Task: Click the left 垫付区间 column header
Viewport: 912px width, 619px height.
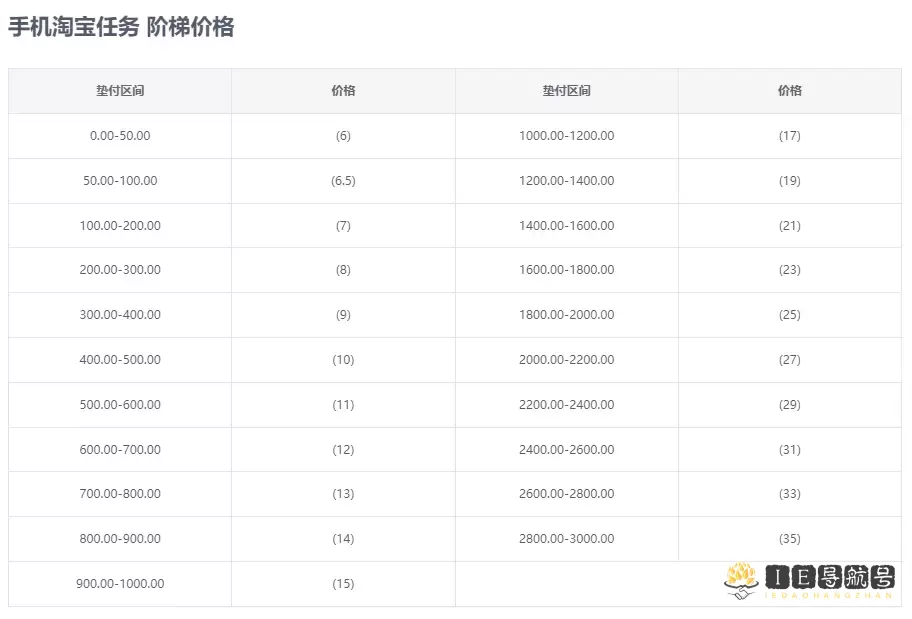Action: [x=120, y=91]
